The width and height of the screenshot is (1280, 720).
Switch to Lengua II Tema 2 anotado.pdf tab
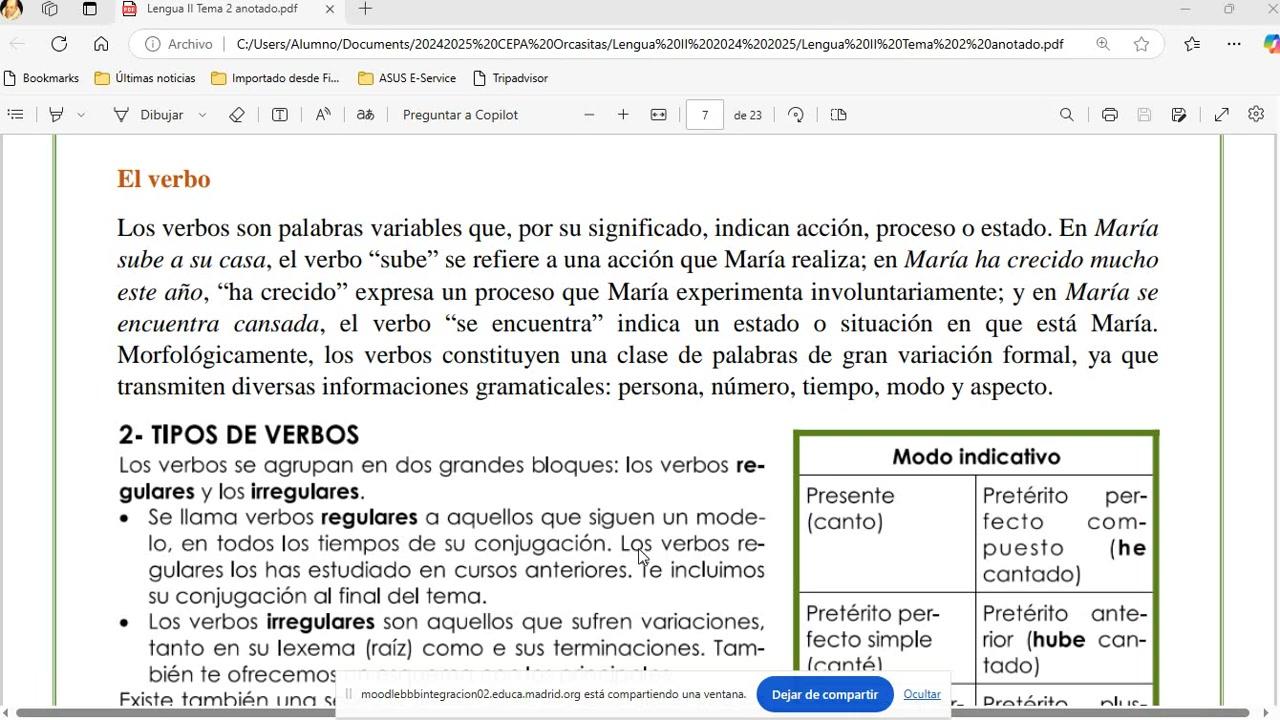221,9
